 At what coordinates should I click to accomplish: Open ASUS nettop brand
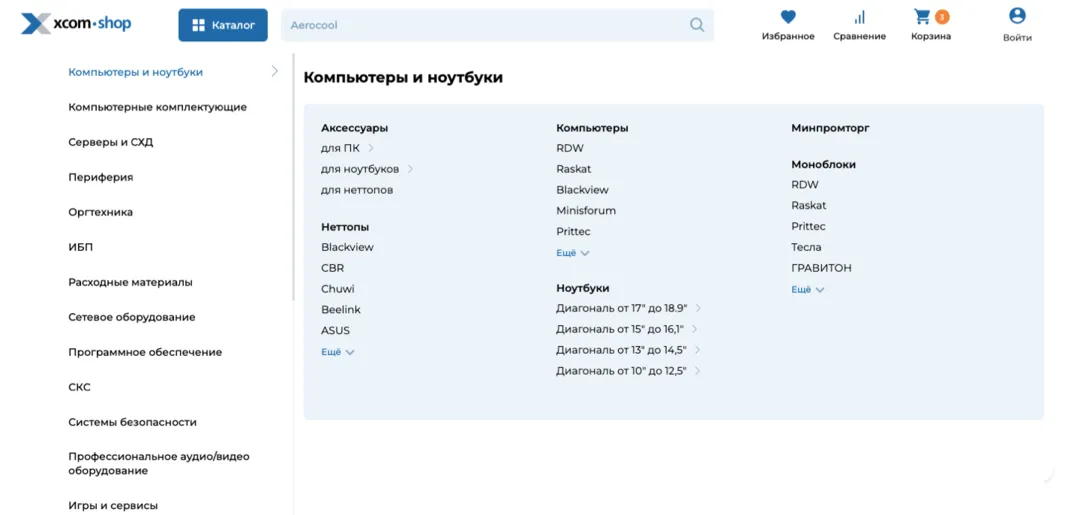point(335,331)
